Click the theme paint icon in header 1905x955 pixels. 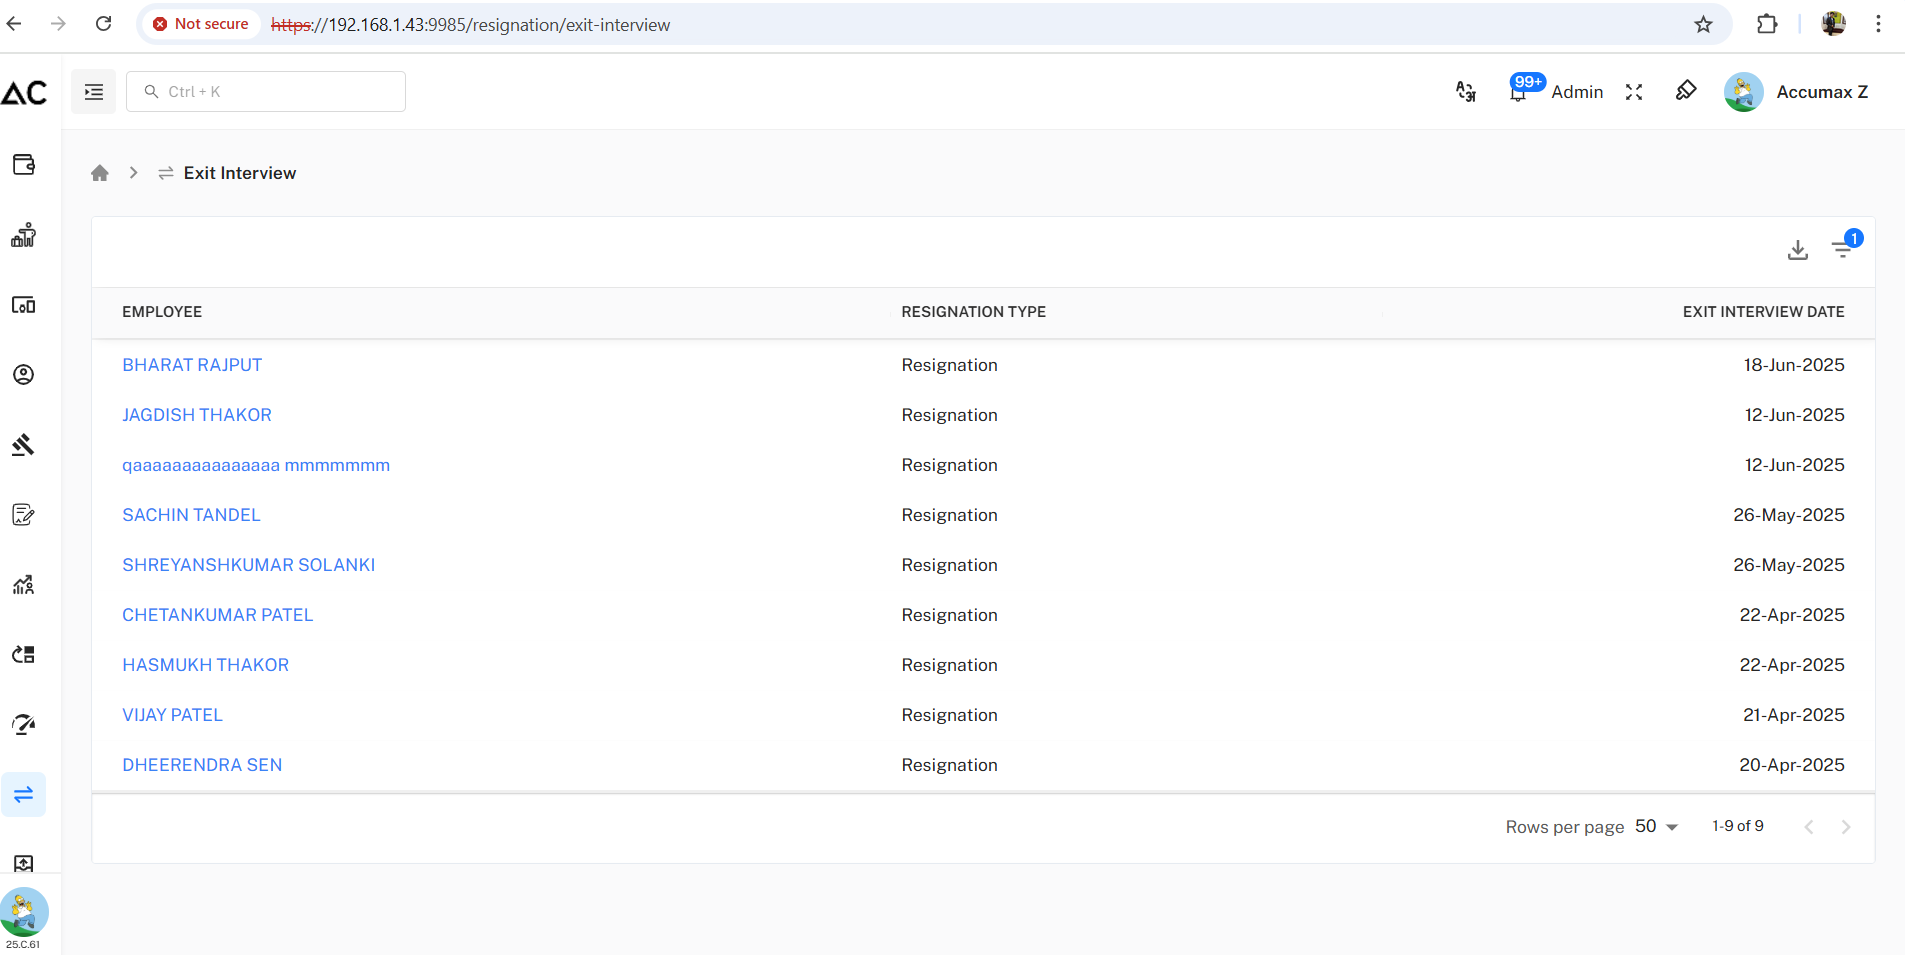click(x=1686, y=91)
